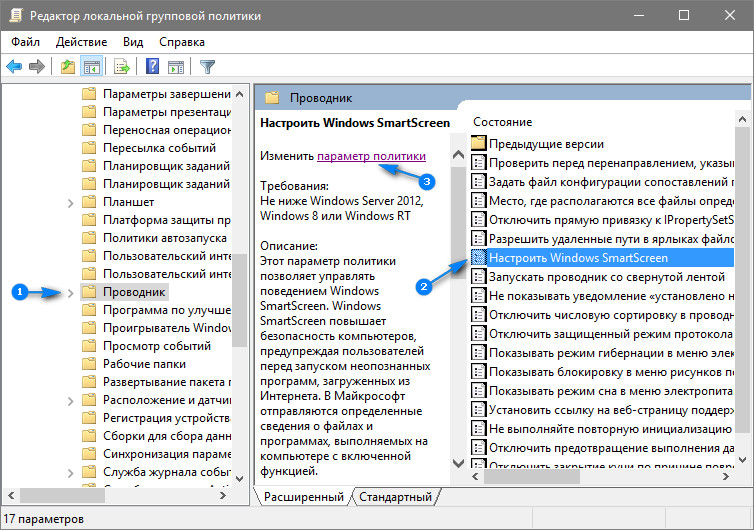Click the icon beside Настроить Windows SmartScreen
The height and width of the screenshot is (530, 754).
tap(478, 258)
